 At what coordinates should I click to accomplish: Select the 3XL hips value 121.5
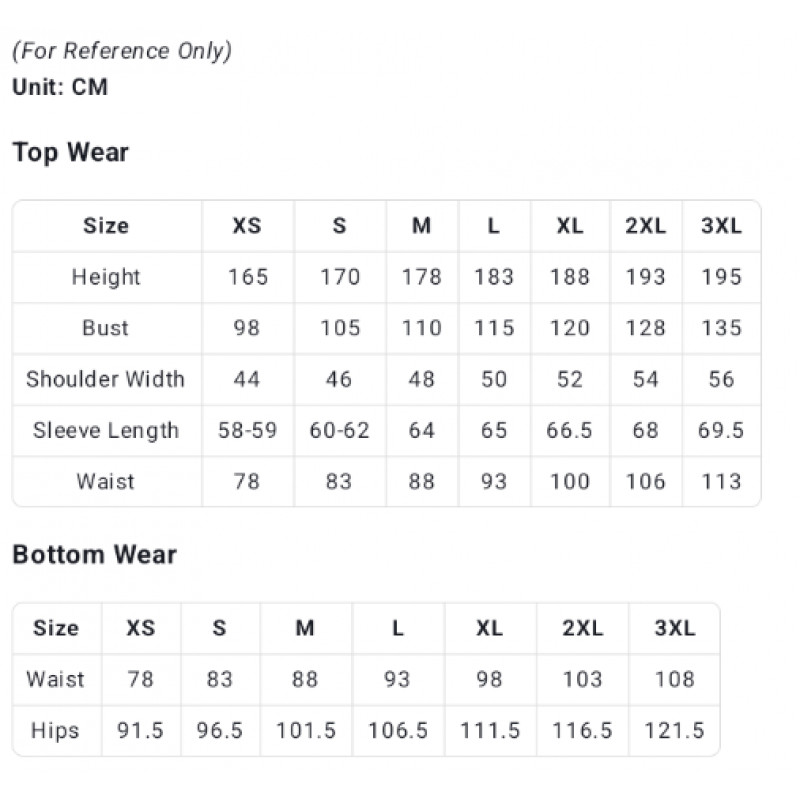(x=675, y=730)
